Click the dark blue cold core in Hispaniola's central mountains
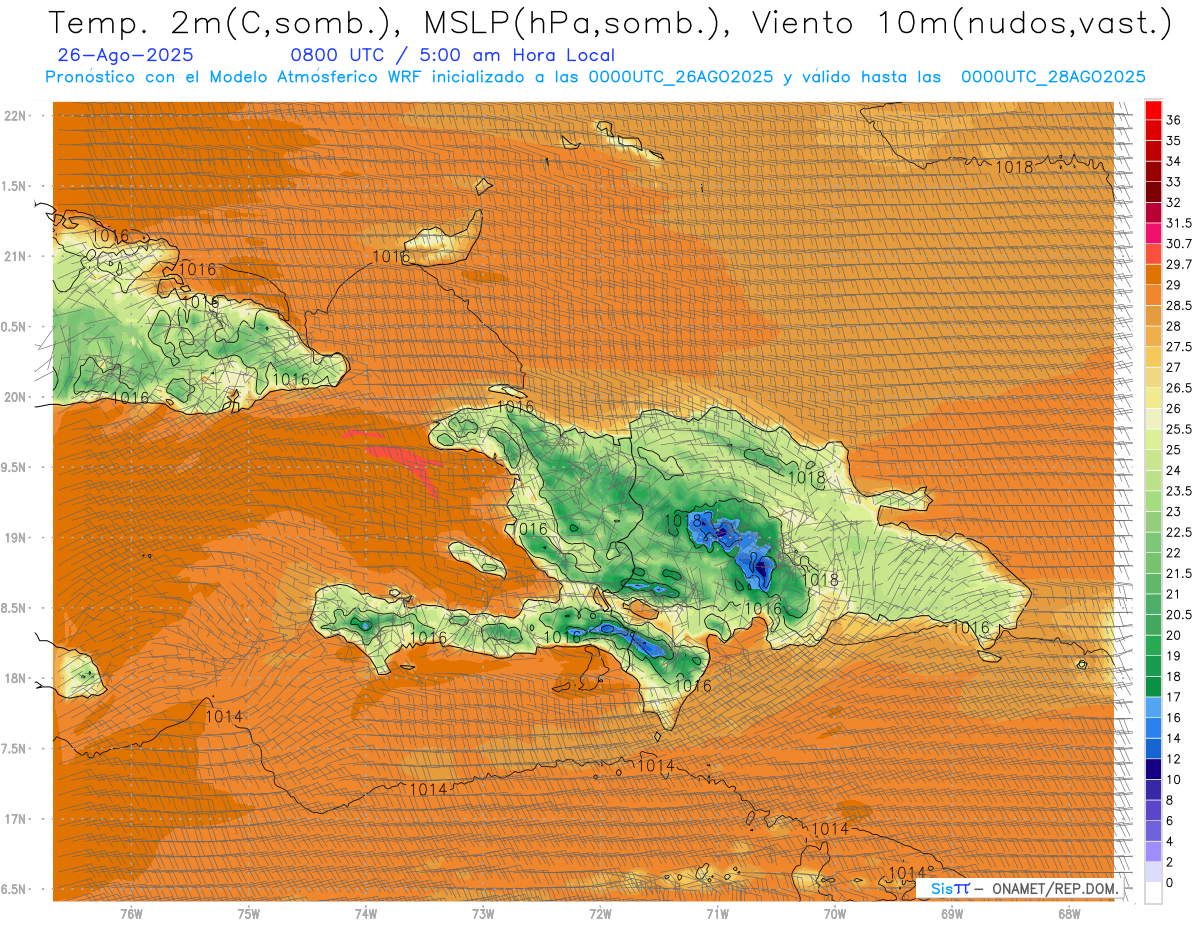Screen dimensions: 1200x927 pos(761,570)
